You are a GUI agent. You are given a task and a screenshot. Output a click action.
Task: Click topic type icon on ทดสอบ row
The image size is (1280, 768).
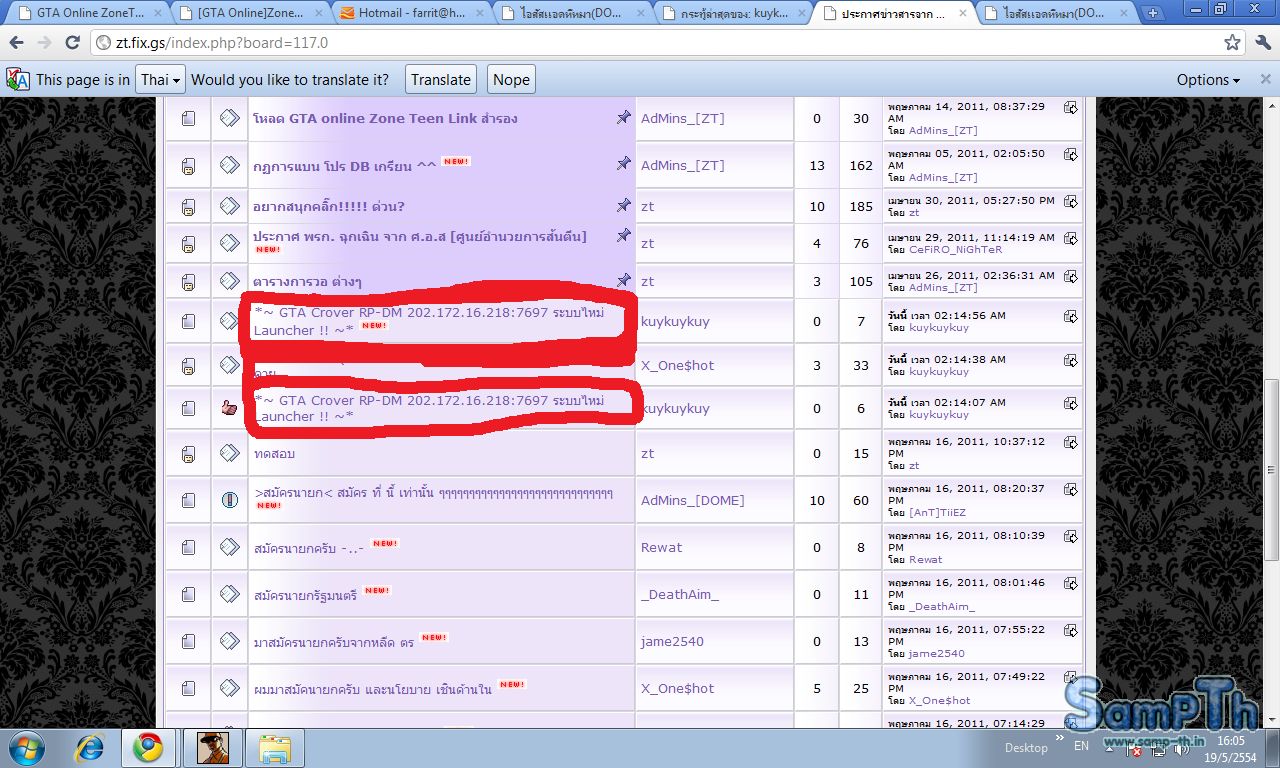[x=229, y=453]
